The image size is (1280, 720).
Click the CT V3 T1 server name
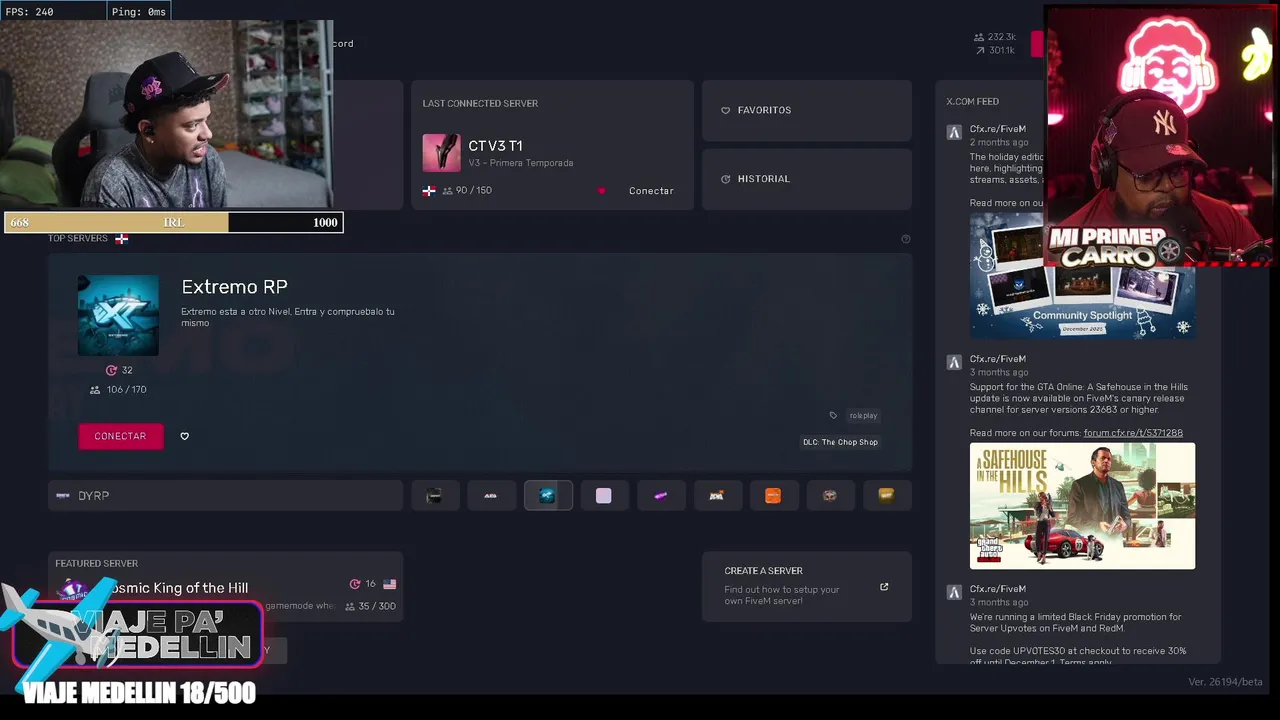tap(495, 146)
